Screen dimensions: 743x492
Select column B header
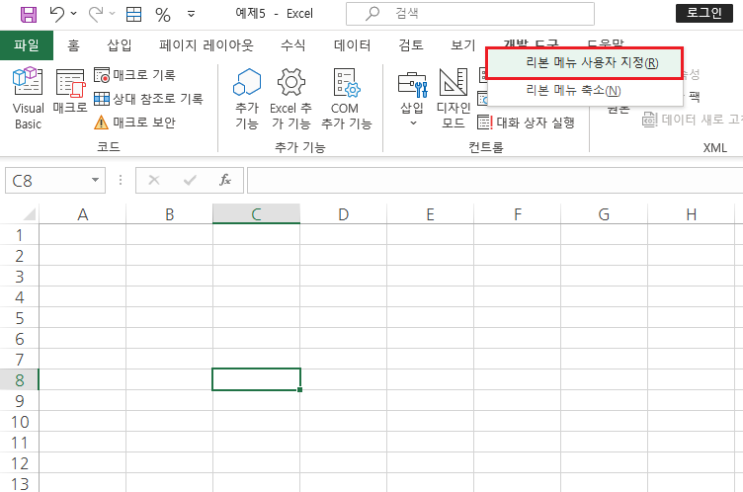[x=169, y=214]
